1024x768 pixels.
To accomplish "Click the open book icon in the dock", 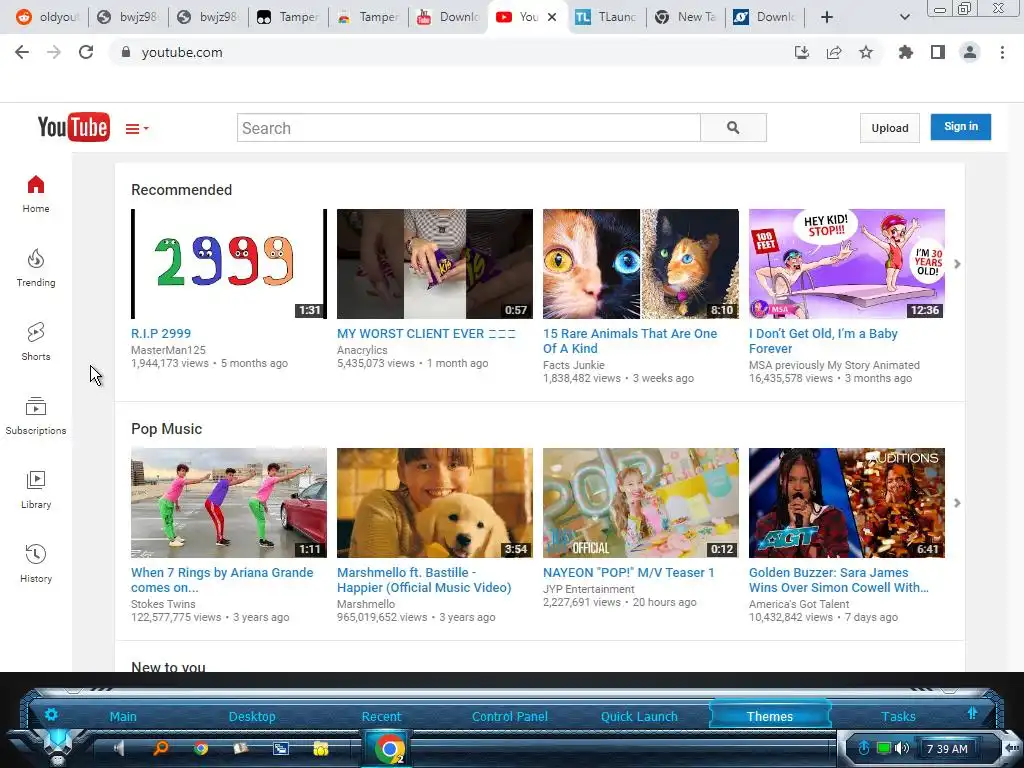I will click(241, 748).
